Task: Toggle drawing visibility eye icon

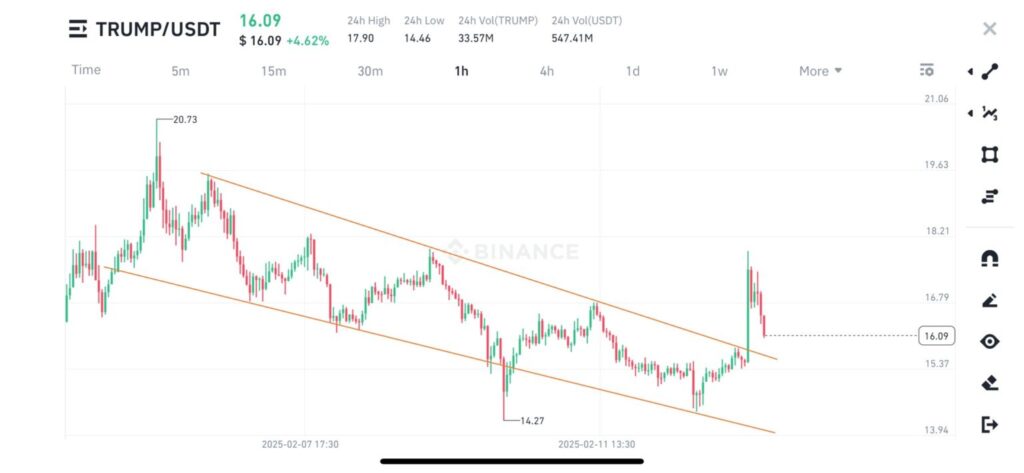Action: [x=990, y=341]
